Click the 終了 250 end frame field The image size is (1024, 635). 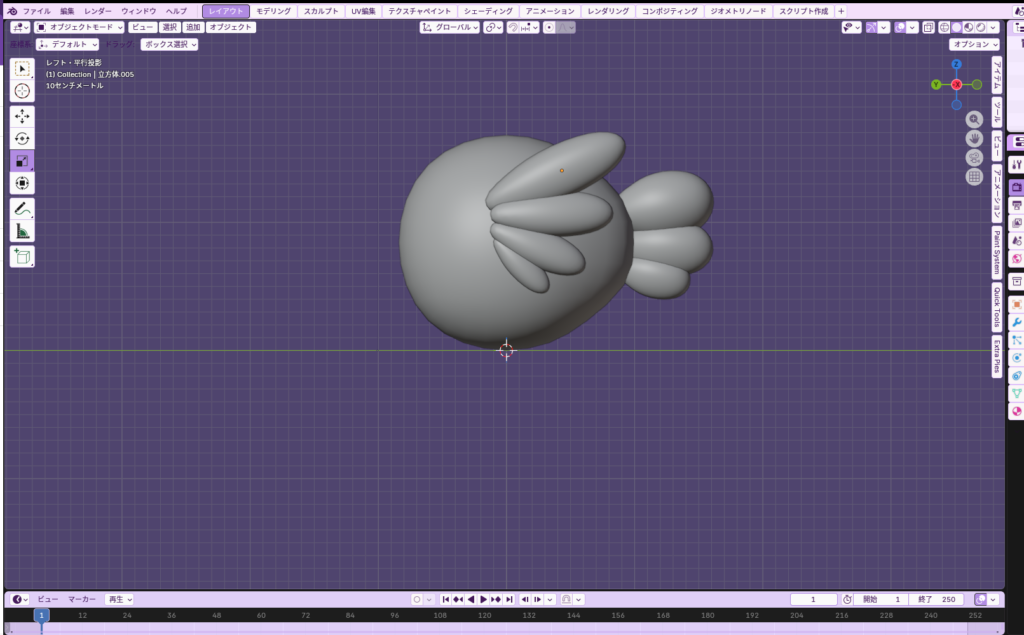tap(938, 599)
